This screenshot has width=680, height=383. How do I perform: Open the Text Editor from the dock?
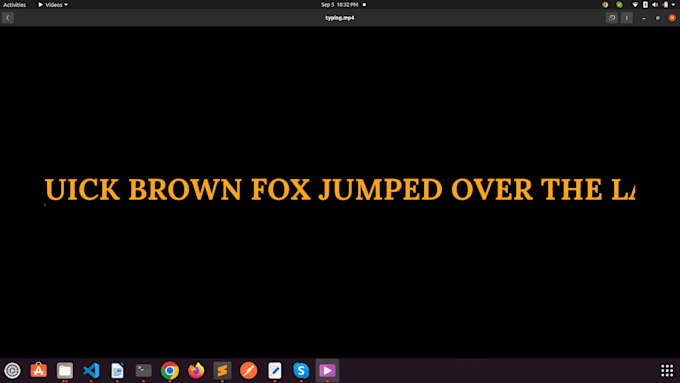tap(275, 370)
